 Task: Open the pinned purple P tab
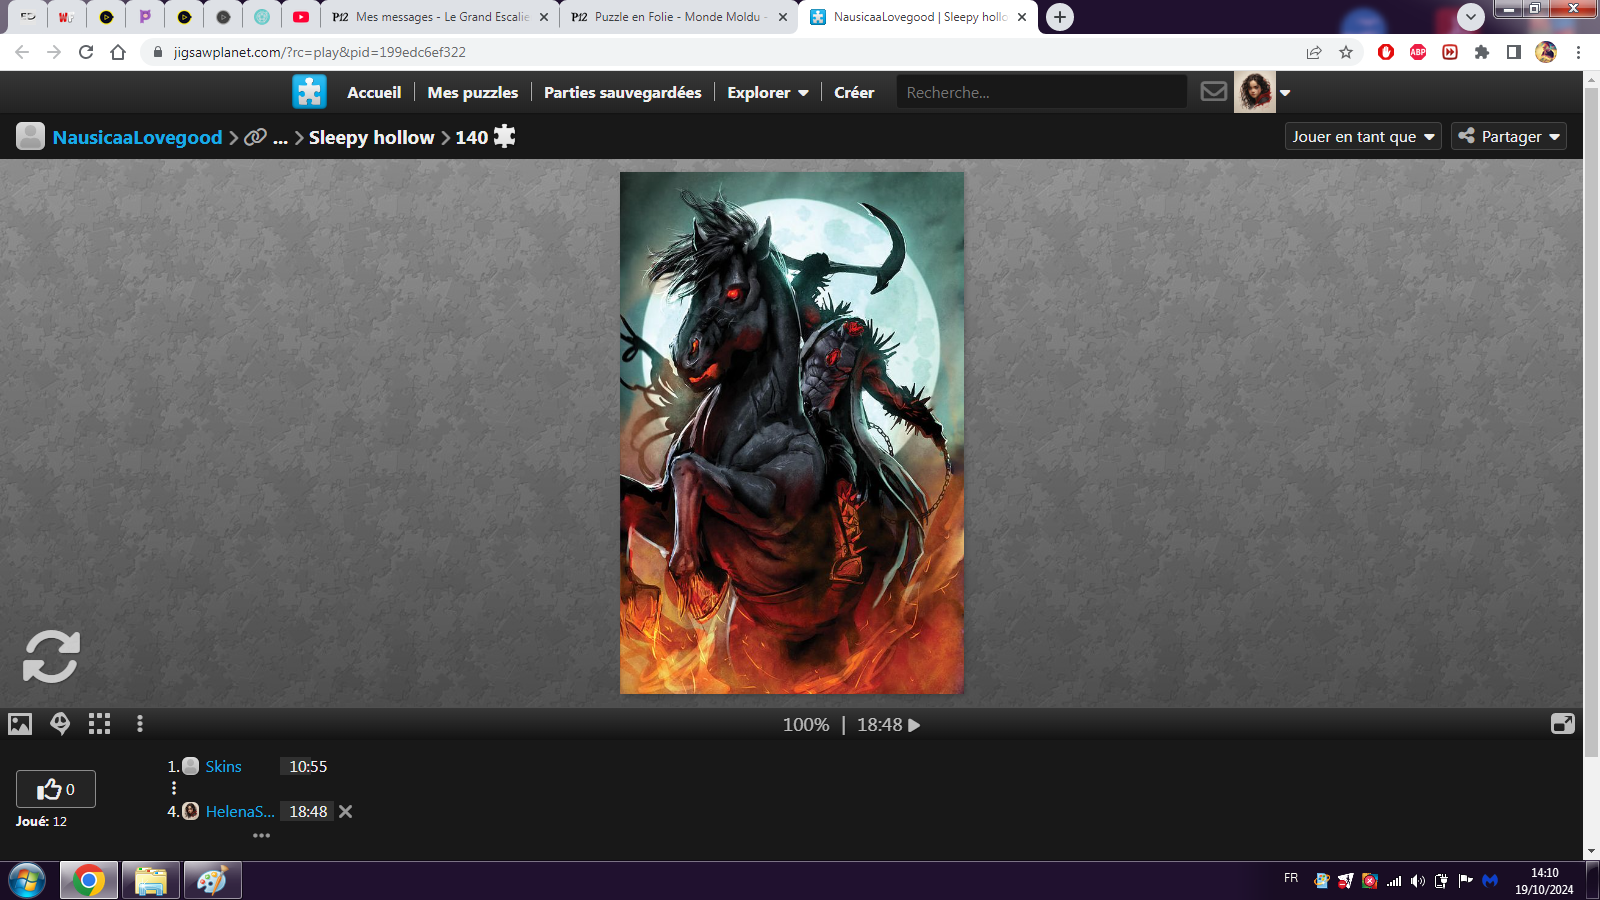tap(145, 17)
